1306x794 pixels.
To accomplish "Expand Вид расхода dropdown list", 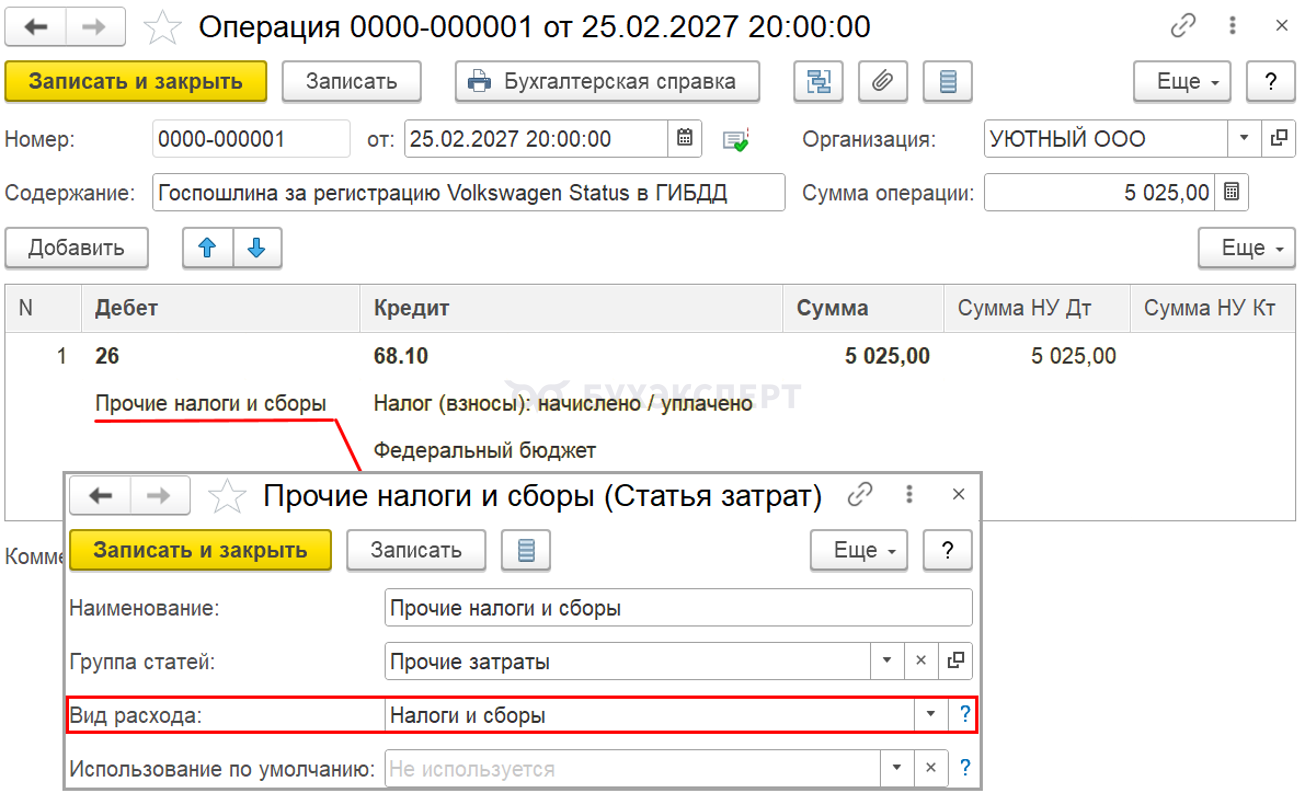I will pos(930,714).
